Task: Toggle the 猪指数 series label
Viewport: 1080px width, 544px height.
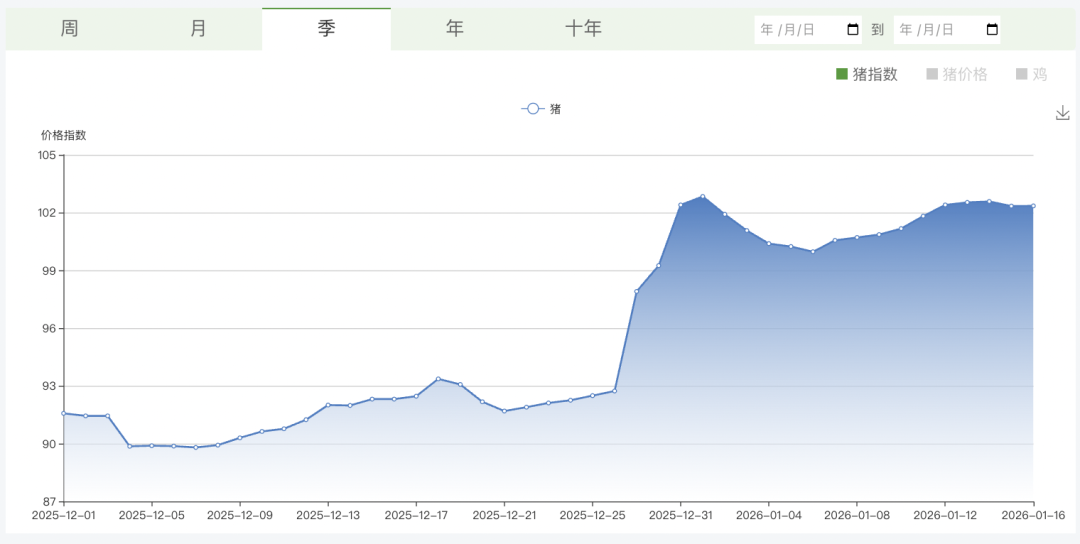Action: pos(875,74)
